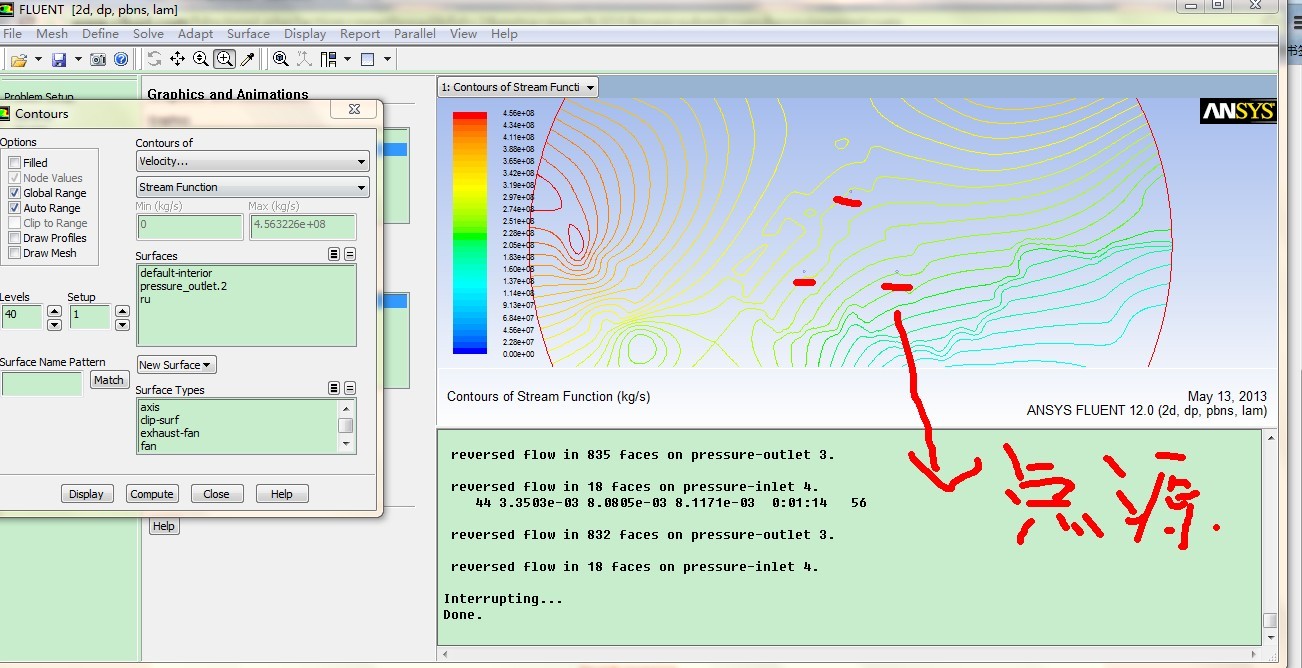Toggle the Draw Mesh checkbox
Screen dimensions: 1302x668
(x=15, y=253)
